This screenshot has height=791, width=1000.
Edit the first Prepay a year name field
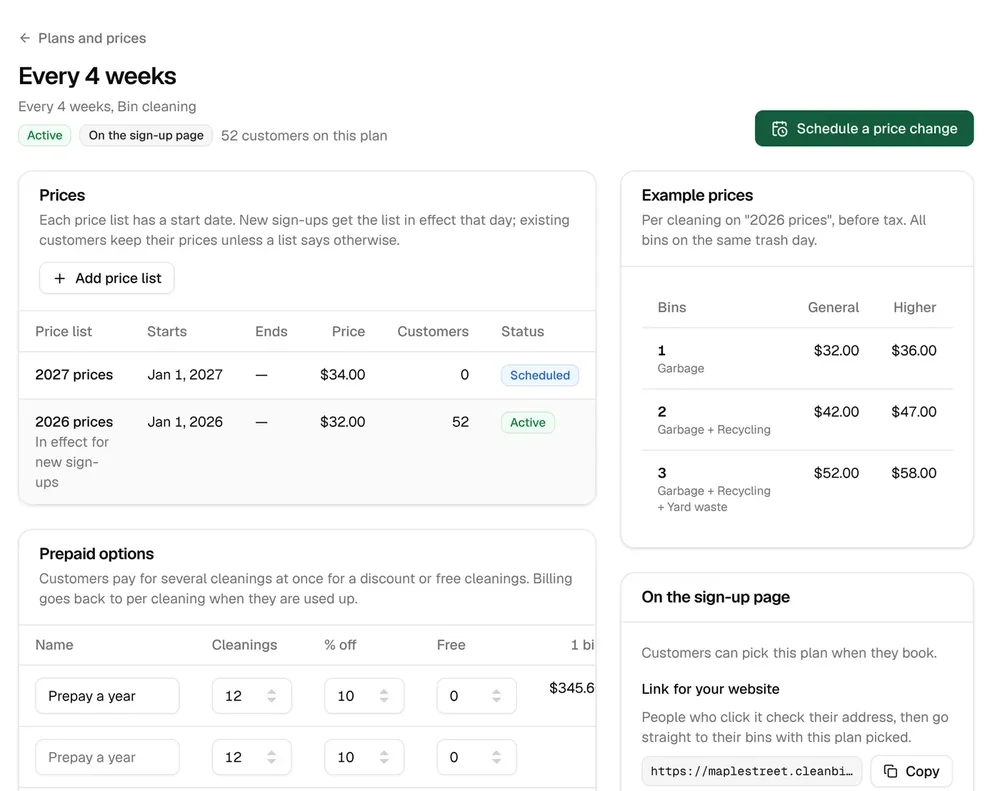point(107,696)
